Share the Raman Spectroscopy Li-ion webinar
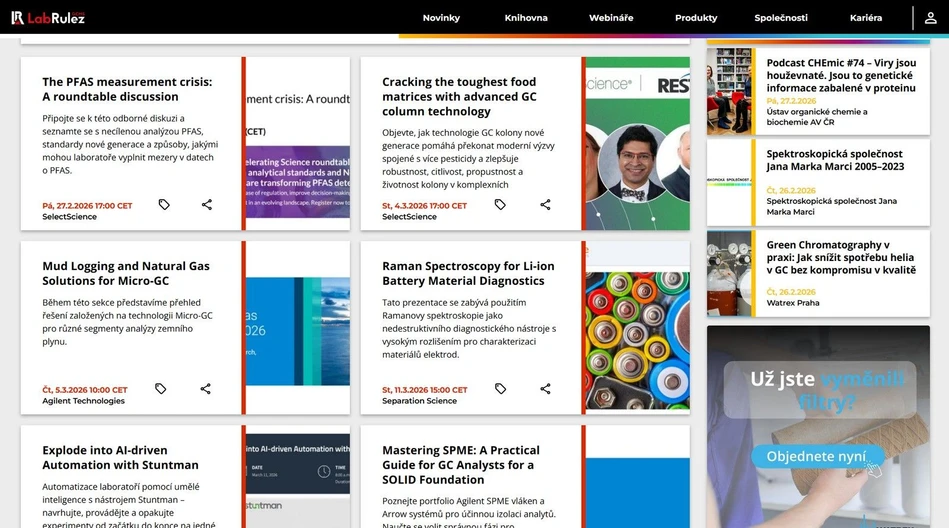 point(545,389)
